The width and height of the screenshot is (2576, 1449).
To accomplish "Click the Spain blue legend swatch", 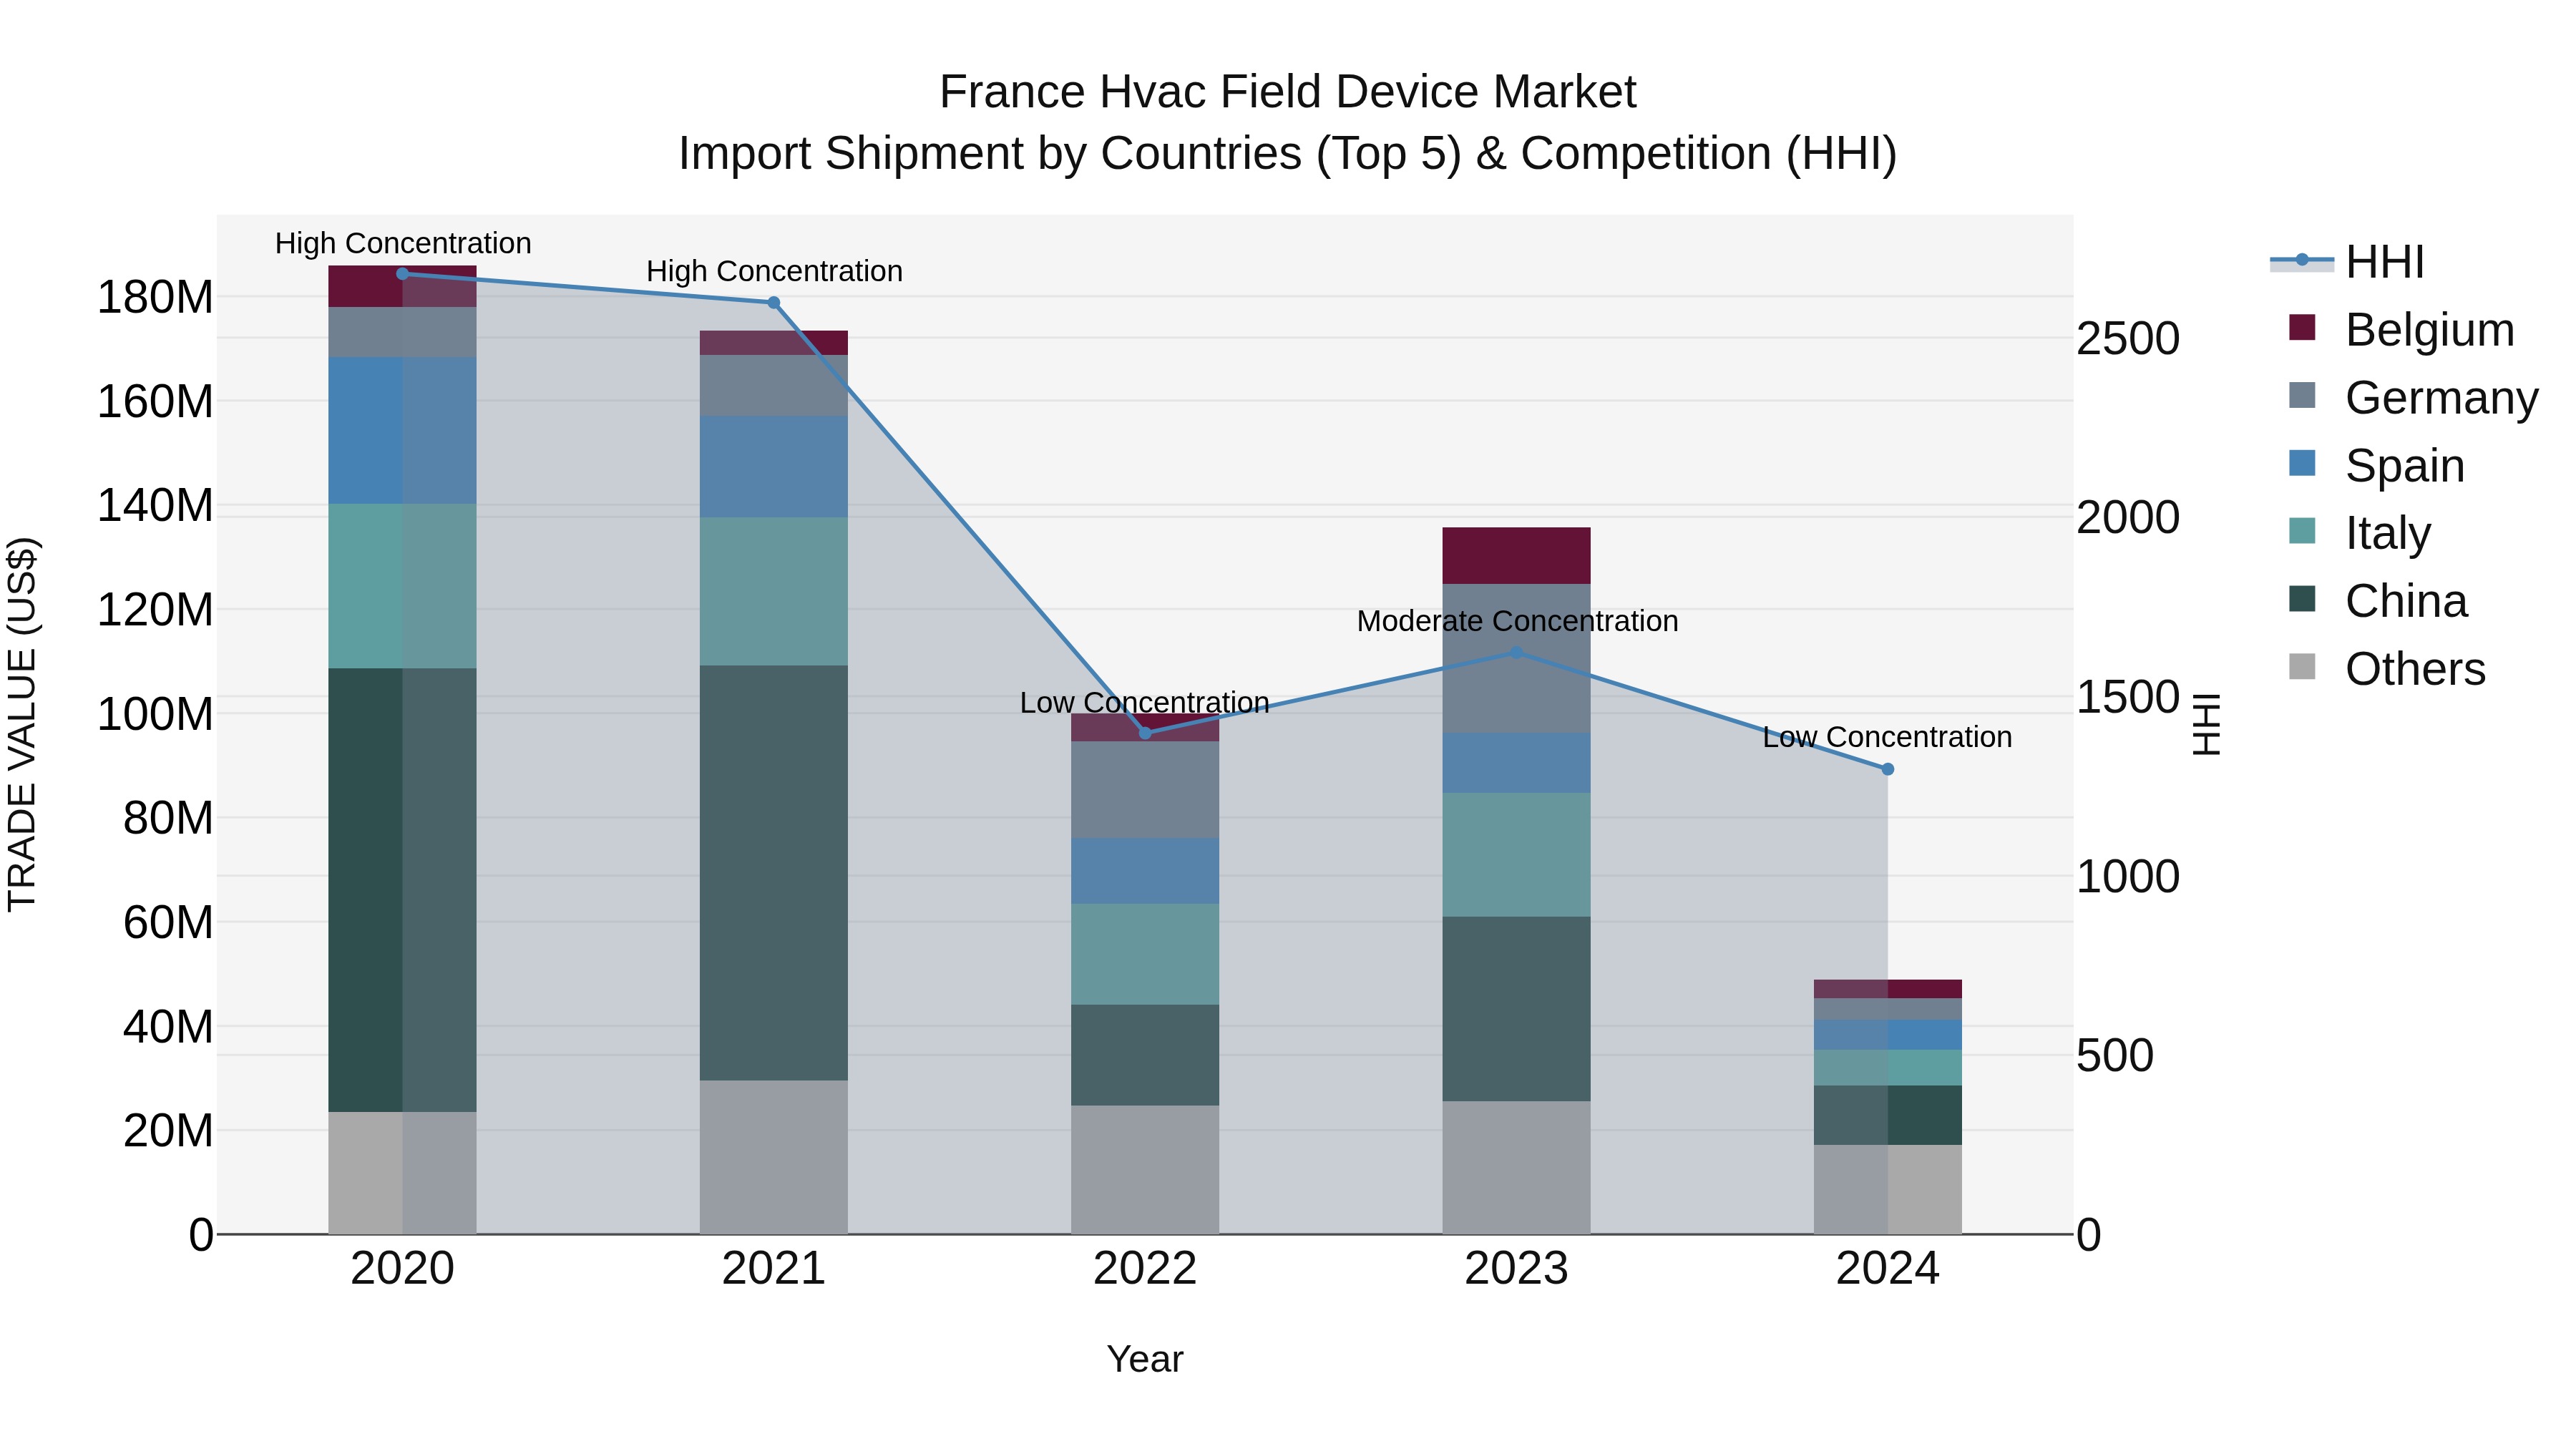I will 2302,463.
